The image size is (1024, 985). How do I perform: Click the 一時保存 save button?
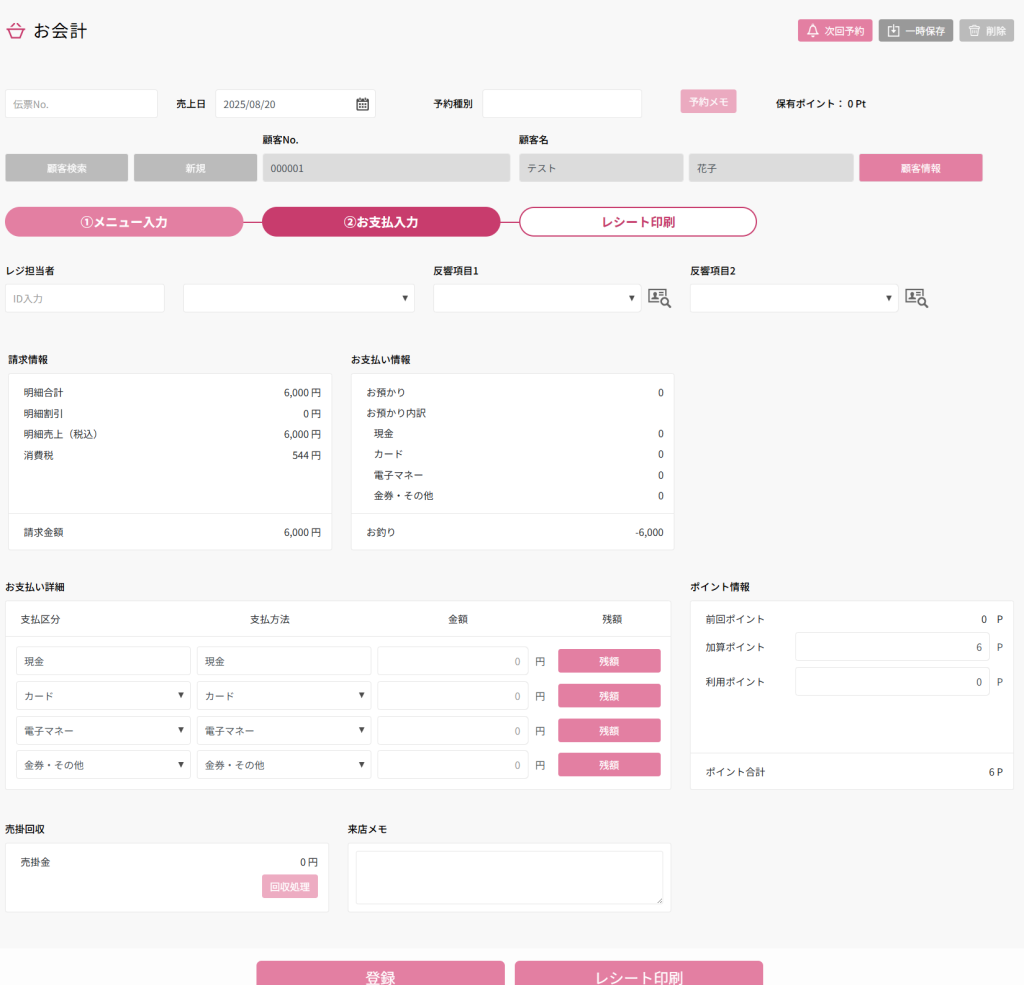tap(916, 31)
